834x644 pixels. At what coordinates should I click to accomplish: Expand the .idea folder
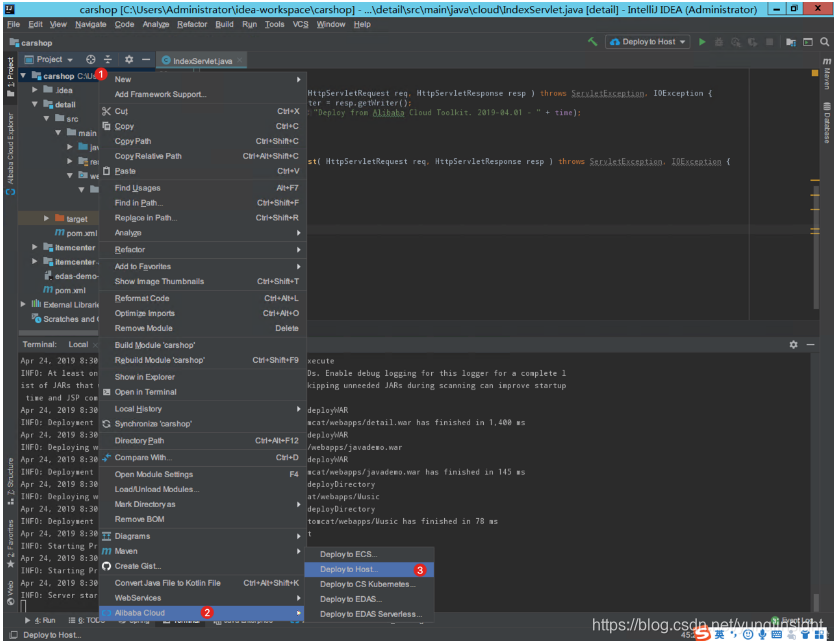[x=35, y=90]
